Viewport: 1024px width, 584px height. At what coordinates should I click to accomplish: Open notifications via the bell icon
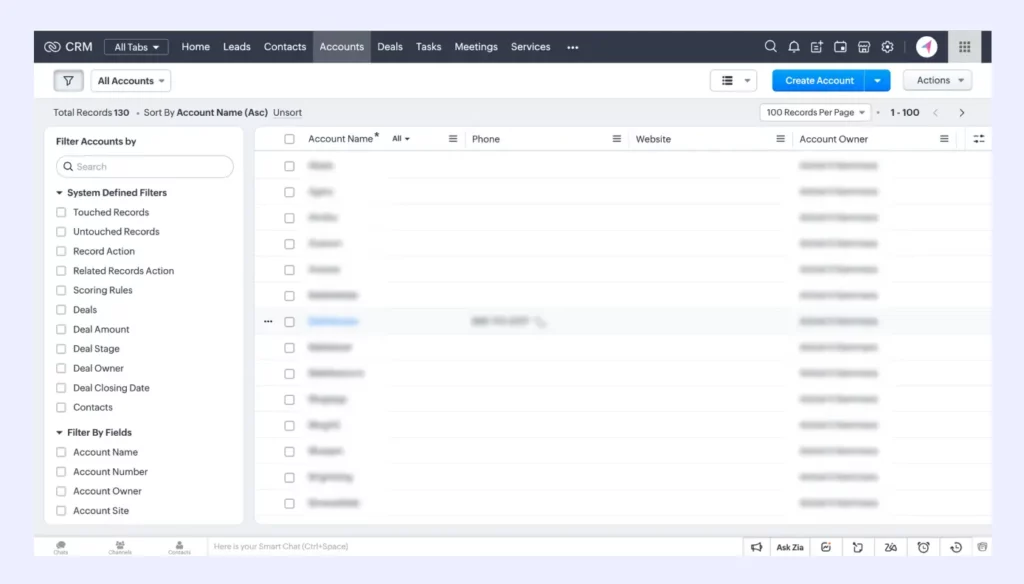point(794,46)
